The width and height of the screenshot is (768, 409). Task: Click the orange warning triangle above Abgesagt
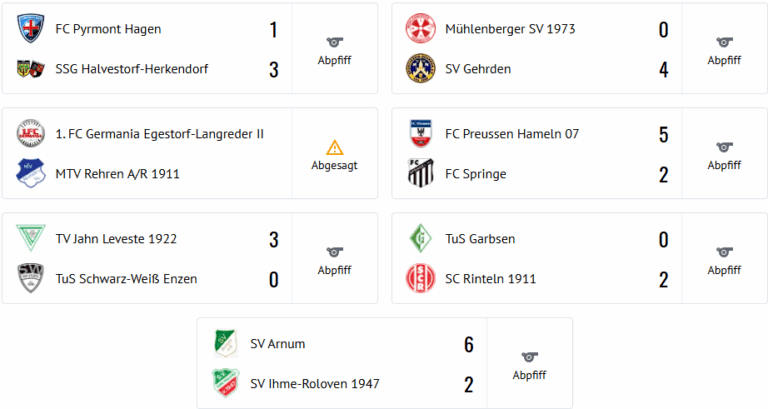335,147
